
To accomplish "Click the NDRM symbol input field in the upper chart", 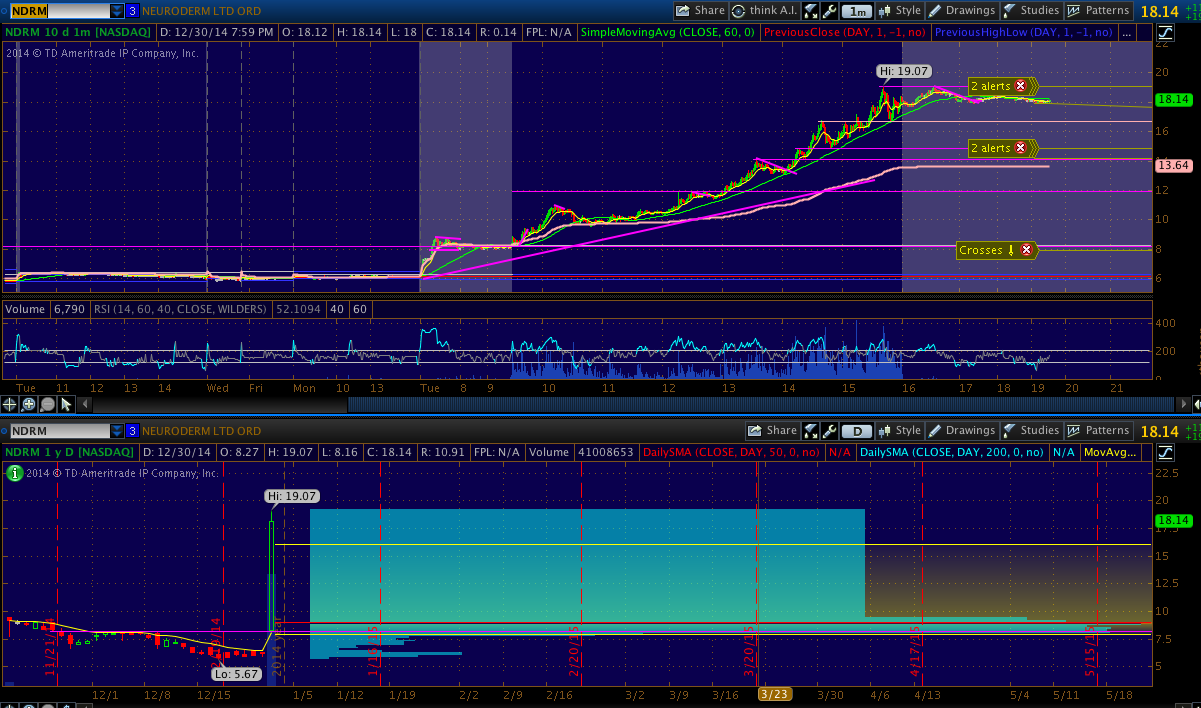I will [58, 11].
